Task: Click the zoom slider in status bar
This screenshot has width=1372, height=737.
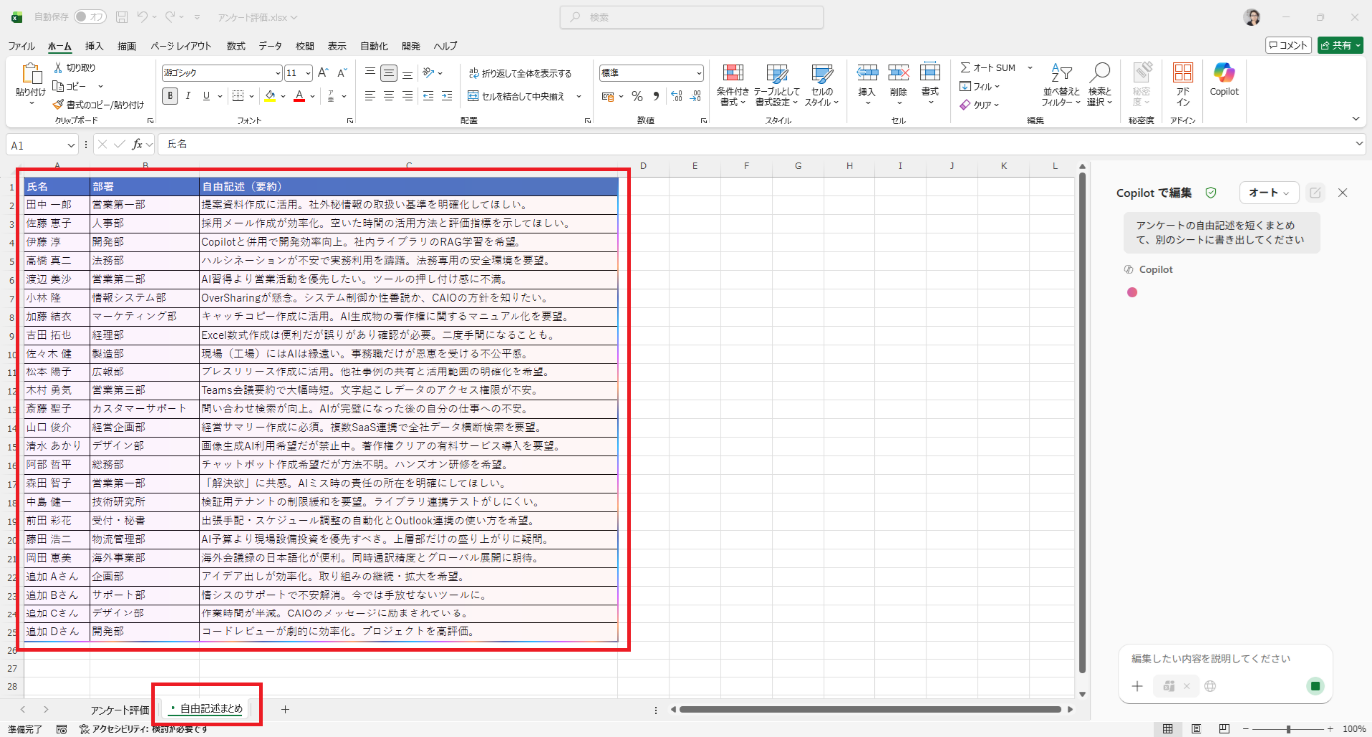Action: point(1288,729)
